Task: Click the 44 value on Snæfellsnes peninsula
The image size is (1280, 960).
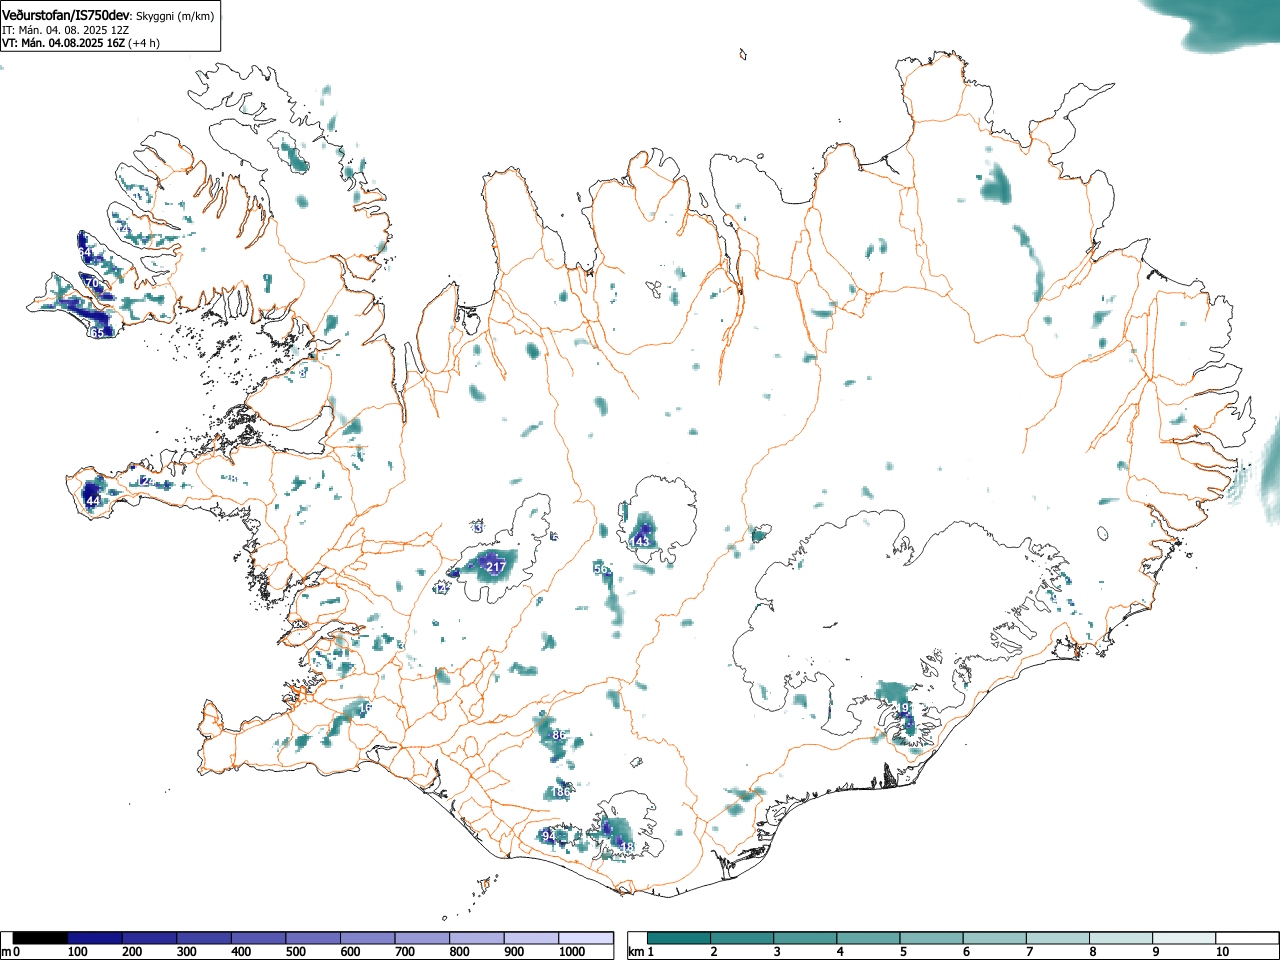Action: (x=93, y=501)
